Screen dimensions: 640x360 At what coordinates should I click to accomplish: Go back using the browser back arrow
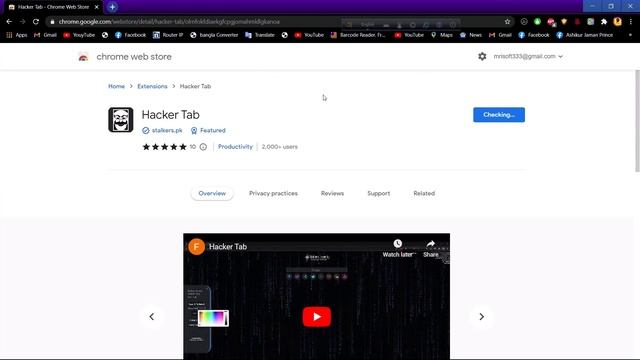9,22
